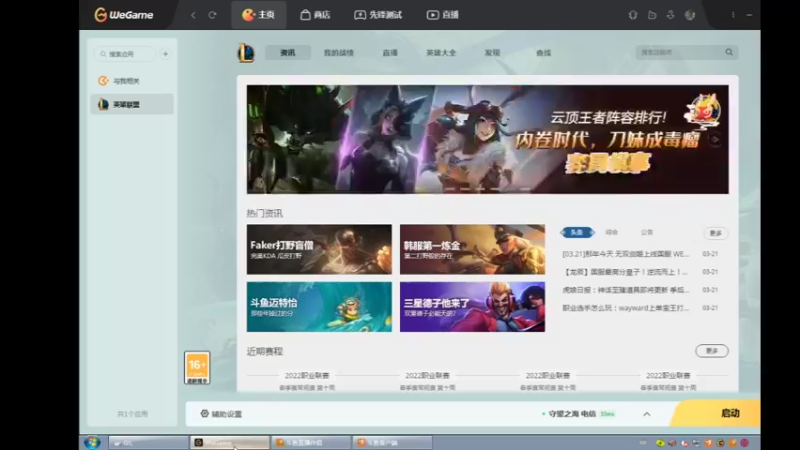This screenshot has height=450, width=800.
Task: Click the pink round tray icon
Action: coord(745,443)
